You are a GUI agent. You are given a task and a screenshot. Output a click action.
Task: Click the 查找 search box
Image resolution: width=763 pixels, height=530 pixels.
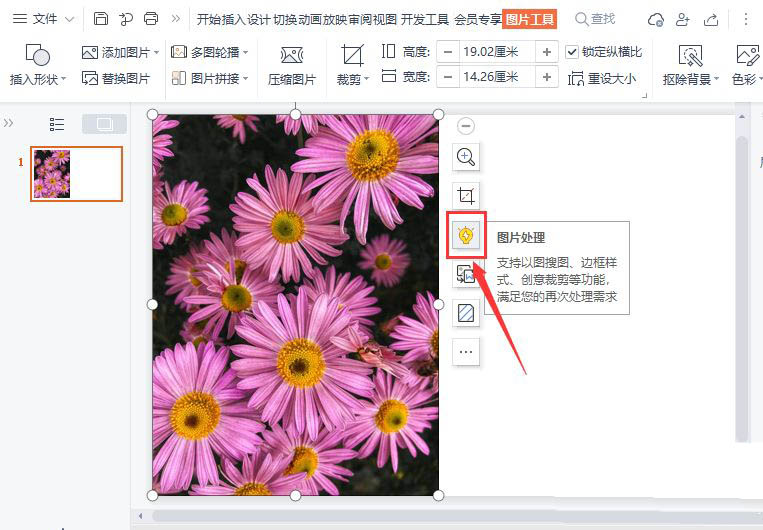coord(595,19)
